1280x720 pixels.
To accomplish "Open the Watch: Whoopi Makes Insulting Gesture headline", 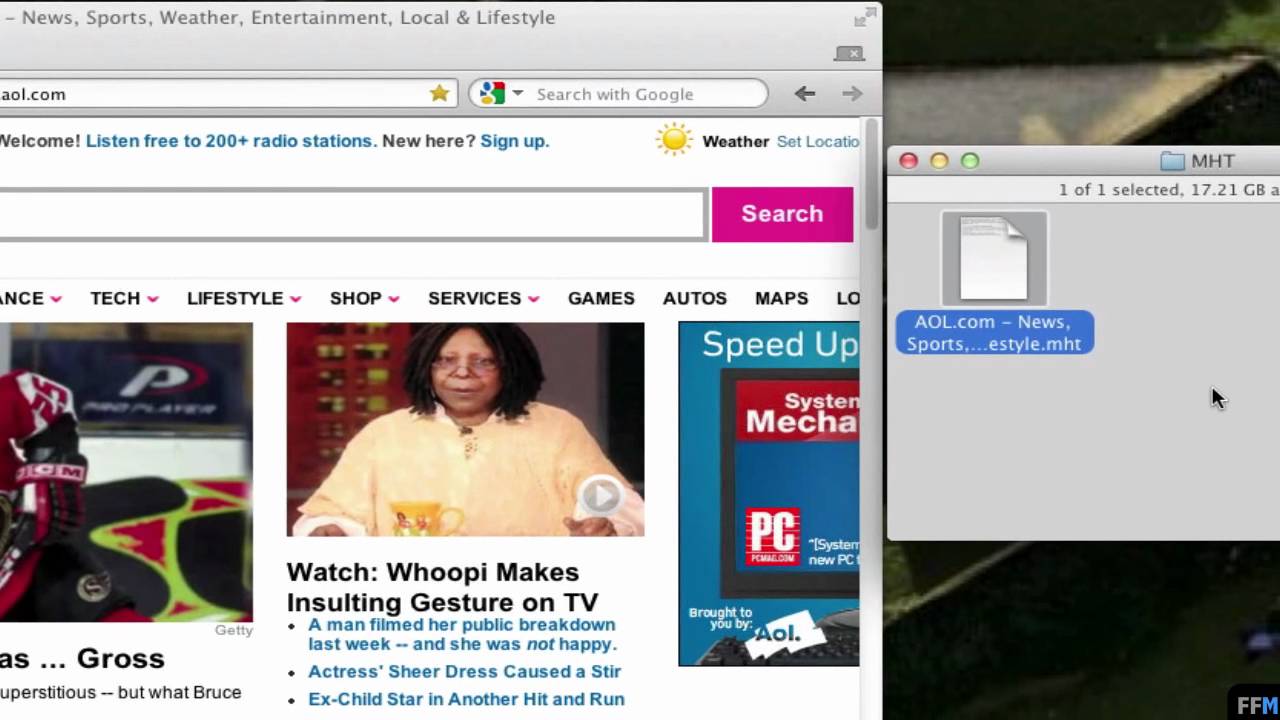I will [x=442, y=587].
